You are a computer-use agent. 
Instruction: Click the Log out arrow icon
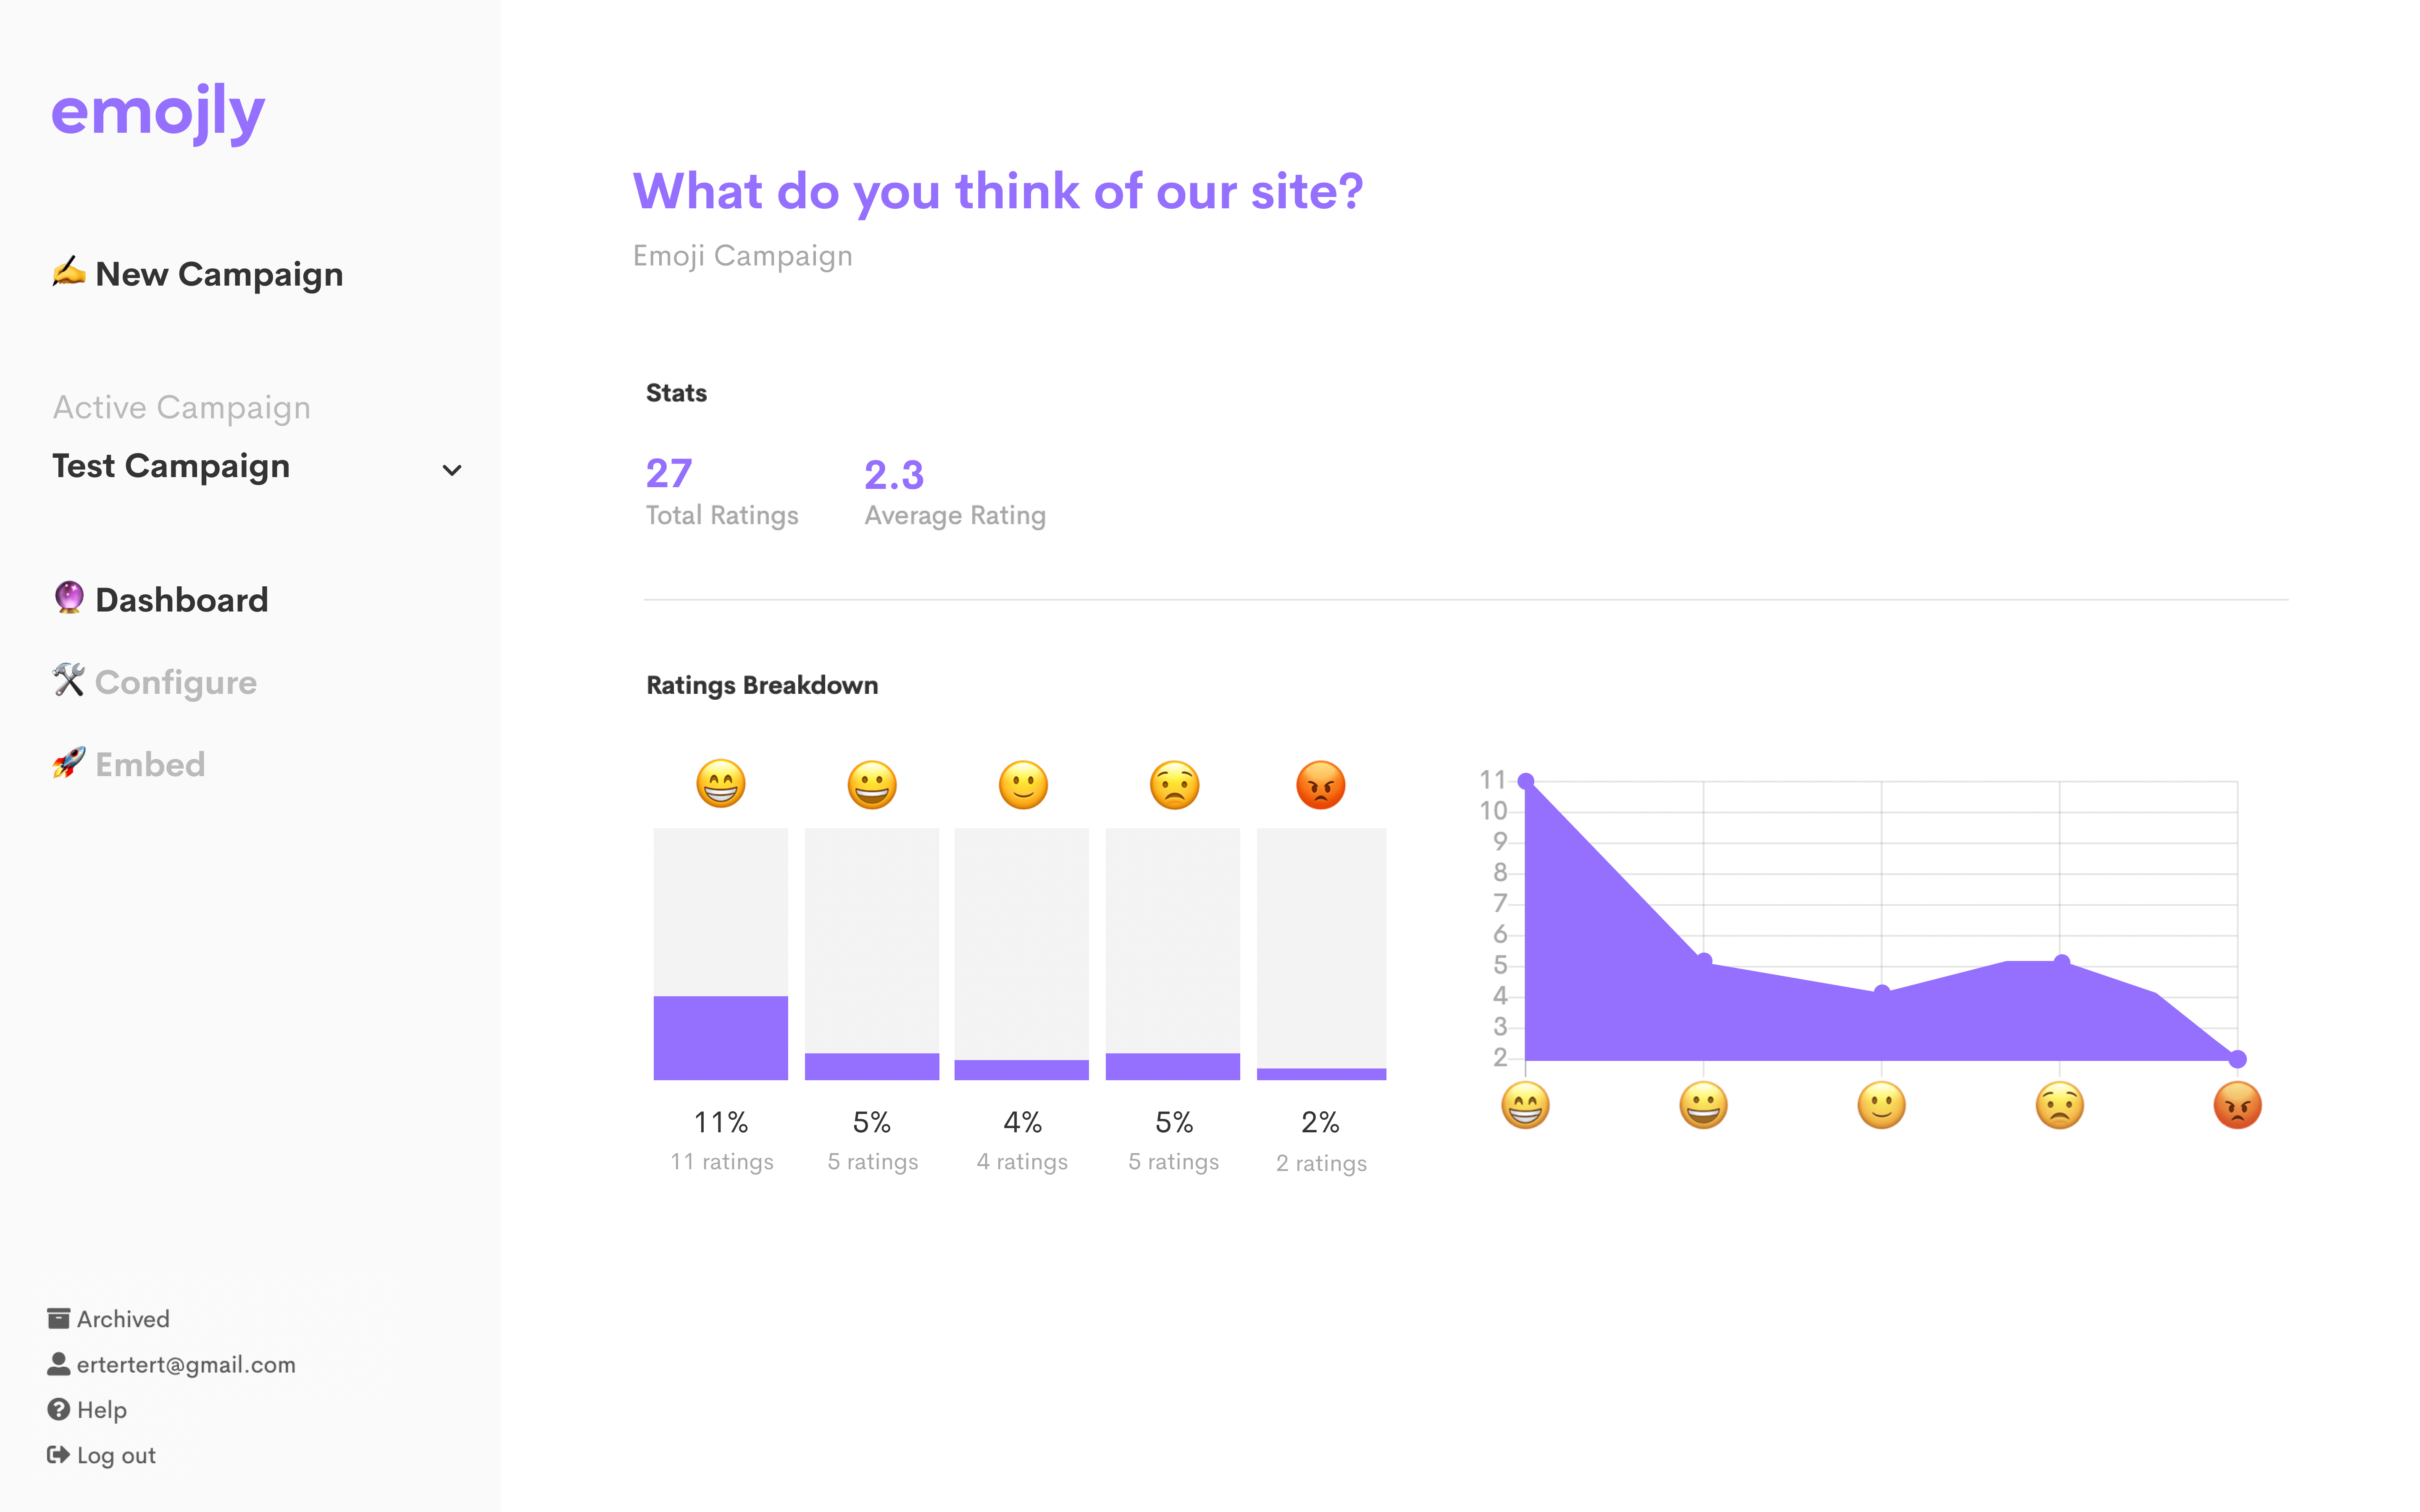click(58, 1455)
